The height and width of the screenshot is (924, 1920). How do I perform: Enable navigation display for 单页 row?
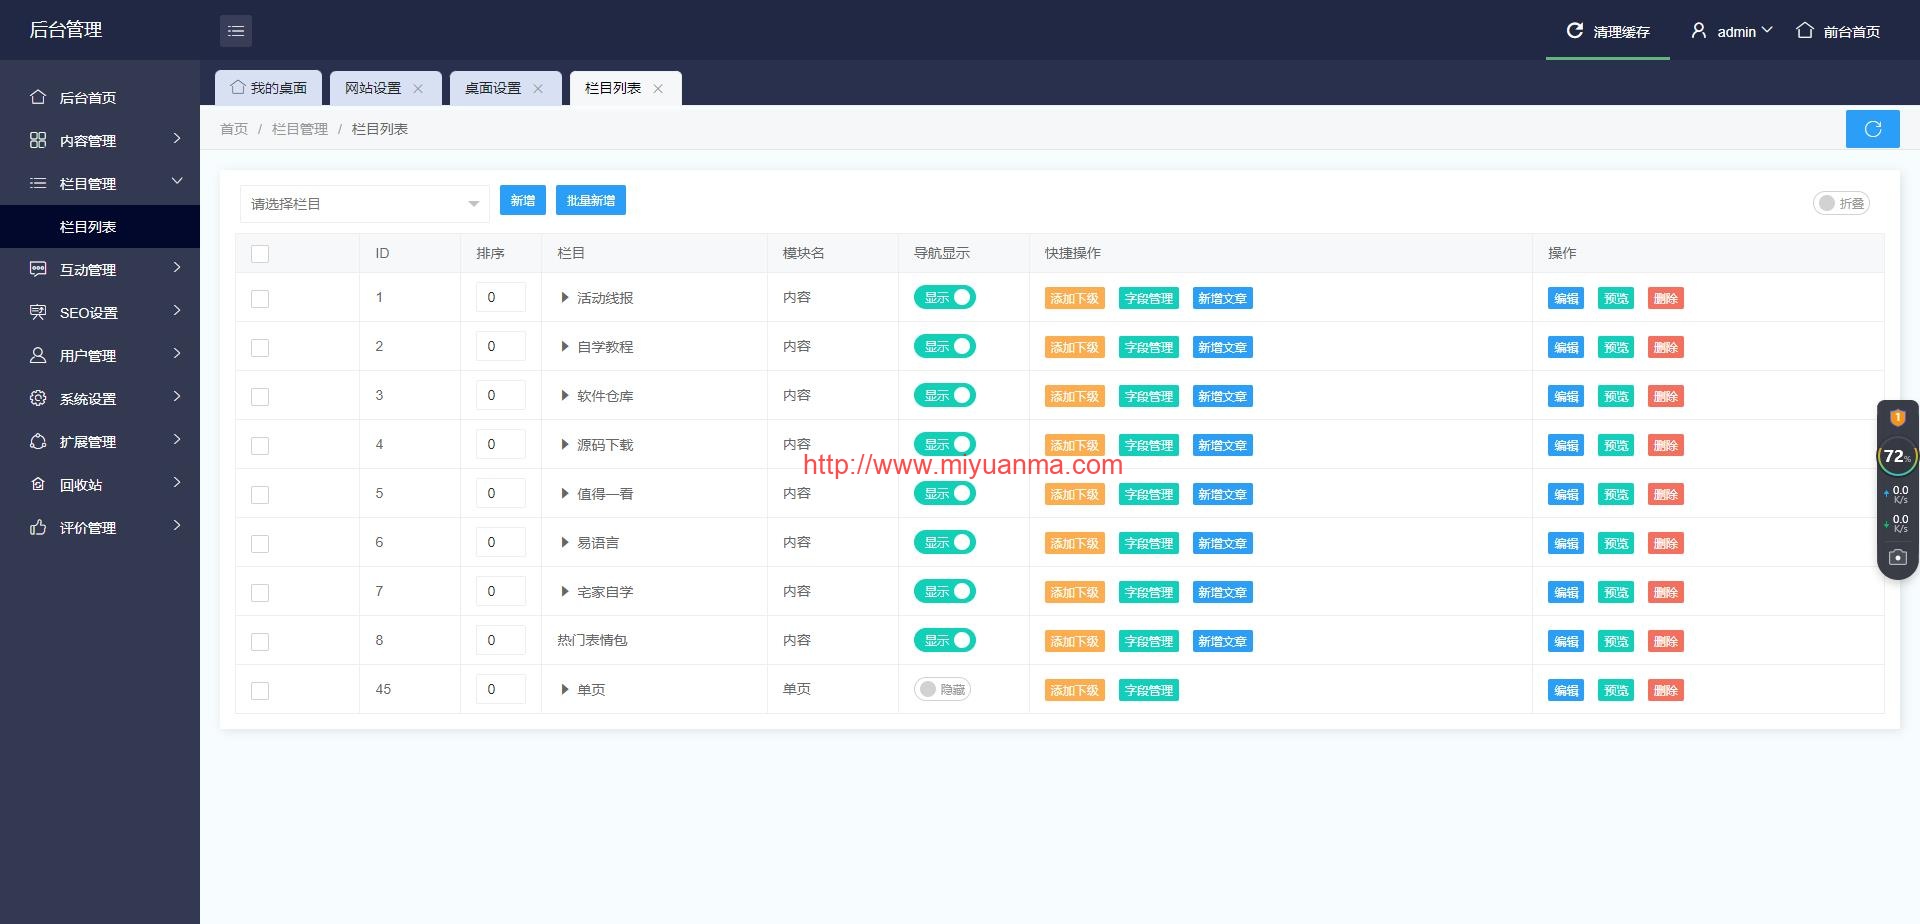pyautogui.click(x=942, y=689)
